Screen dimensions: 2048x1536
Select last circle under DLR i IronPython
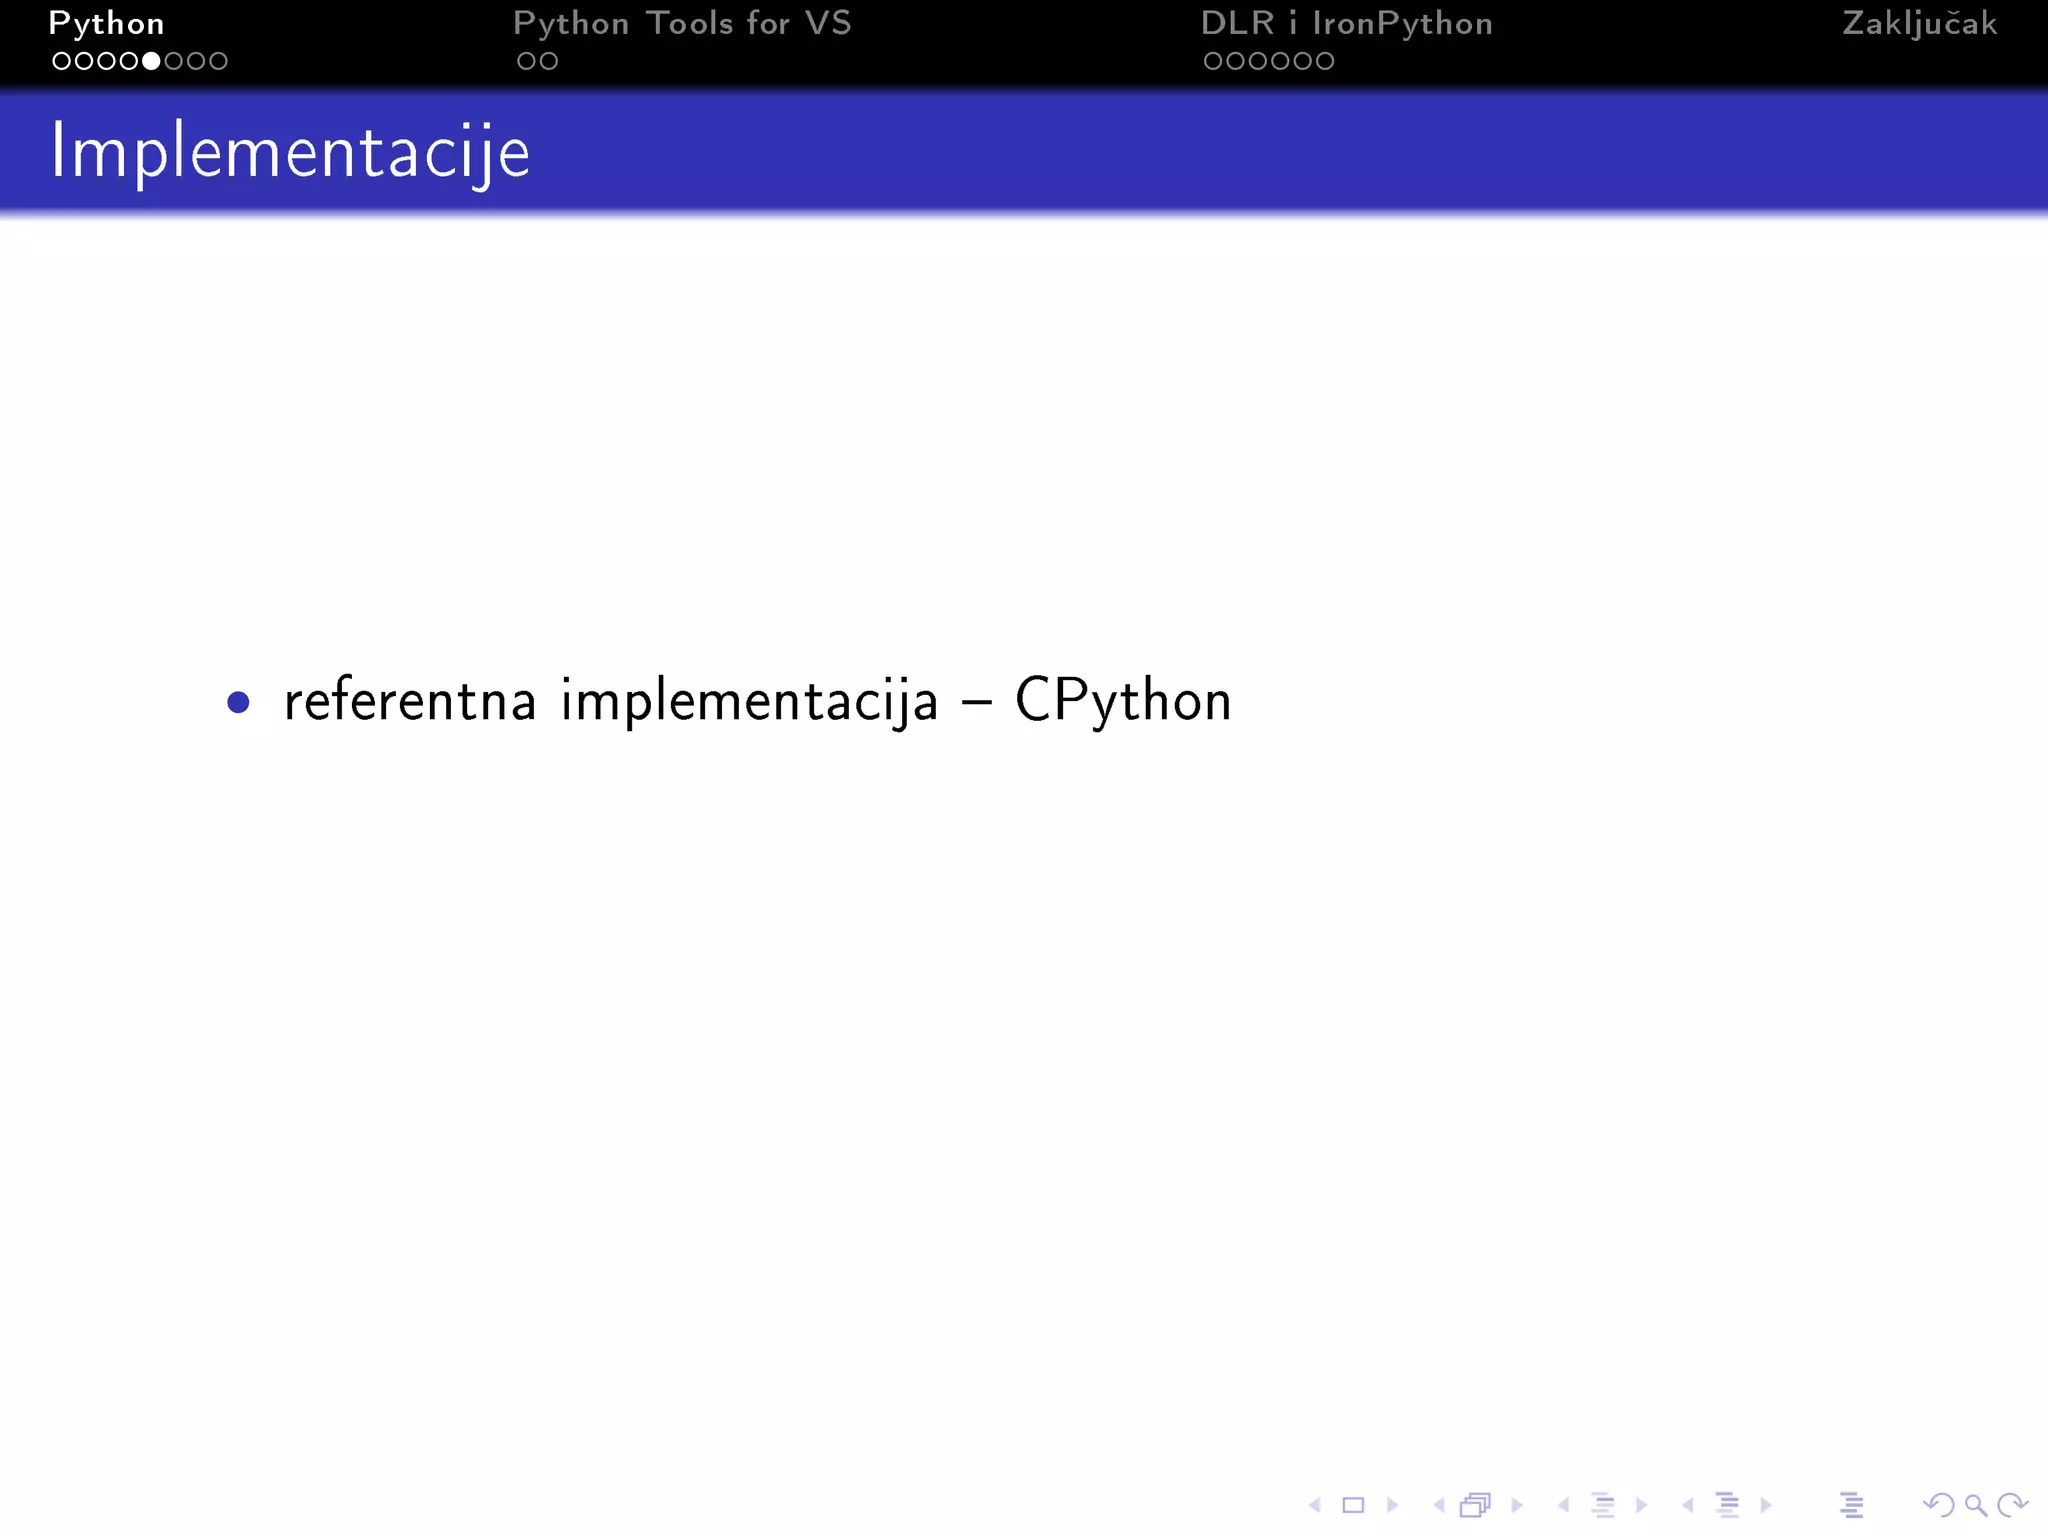(1326, 61)
